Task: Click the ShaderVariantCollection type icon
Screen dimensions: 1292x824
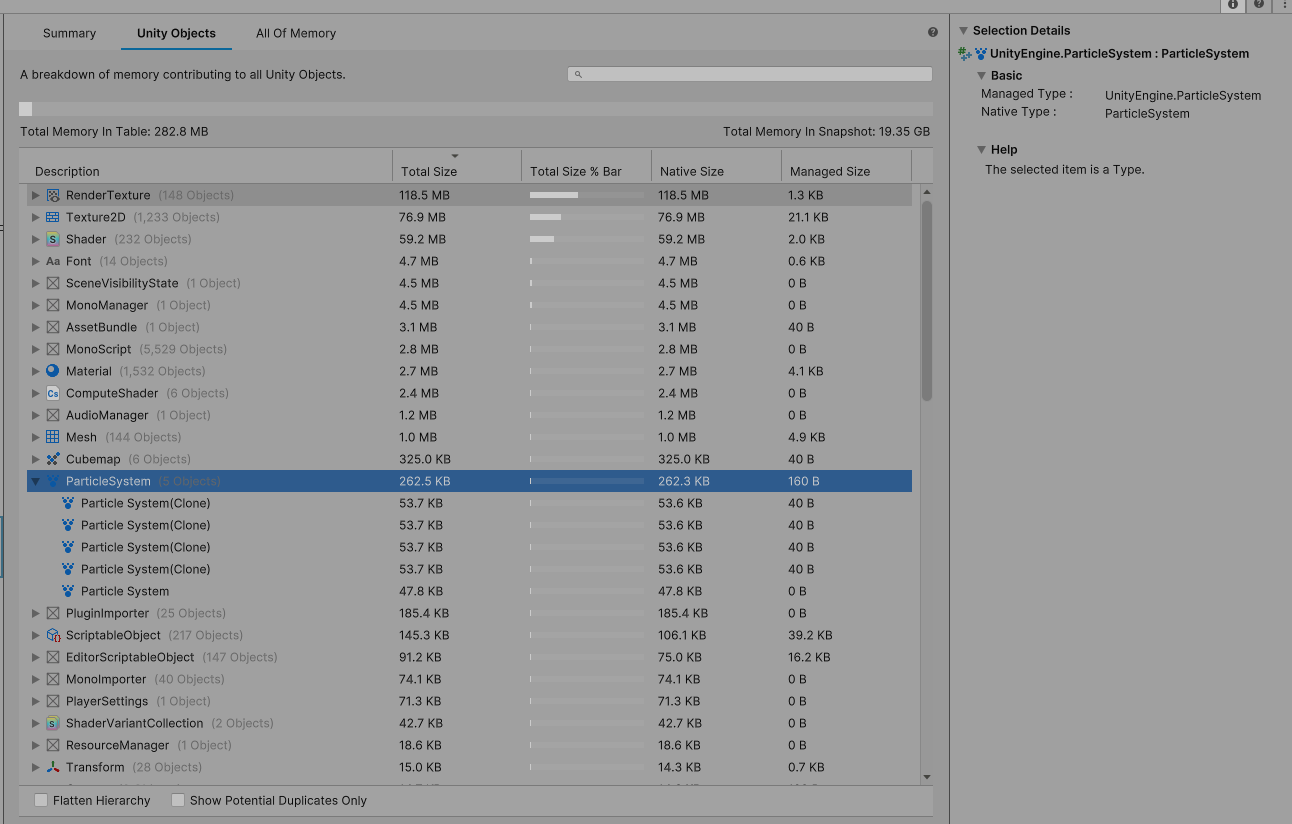Action: pos(53,723)
